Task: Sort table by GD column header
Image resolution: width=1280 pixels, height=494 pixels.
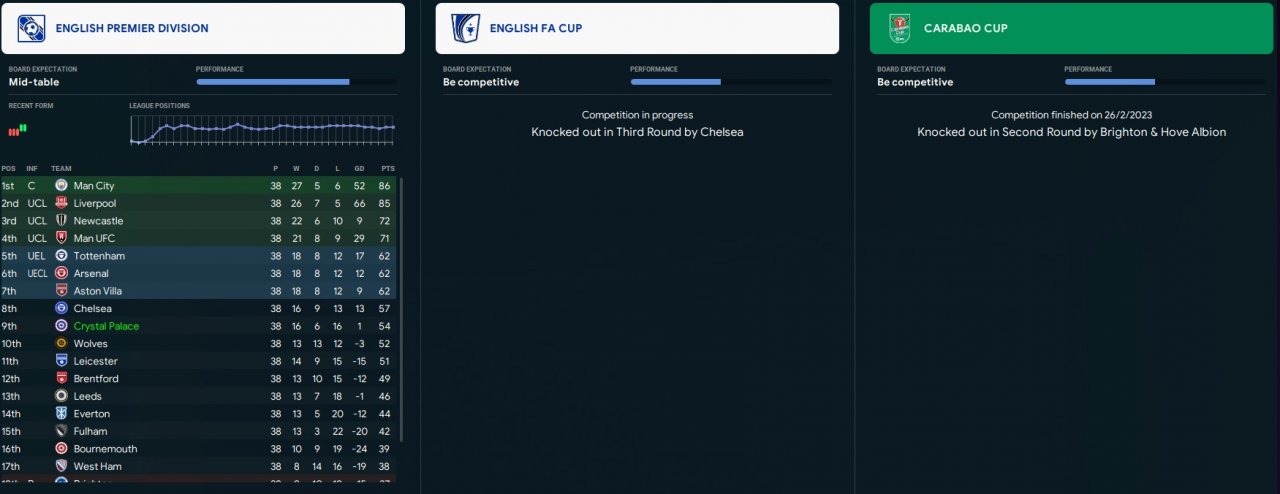Action: pyautogui.click(x=359, y=168)
